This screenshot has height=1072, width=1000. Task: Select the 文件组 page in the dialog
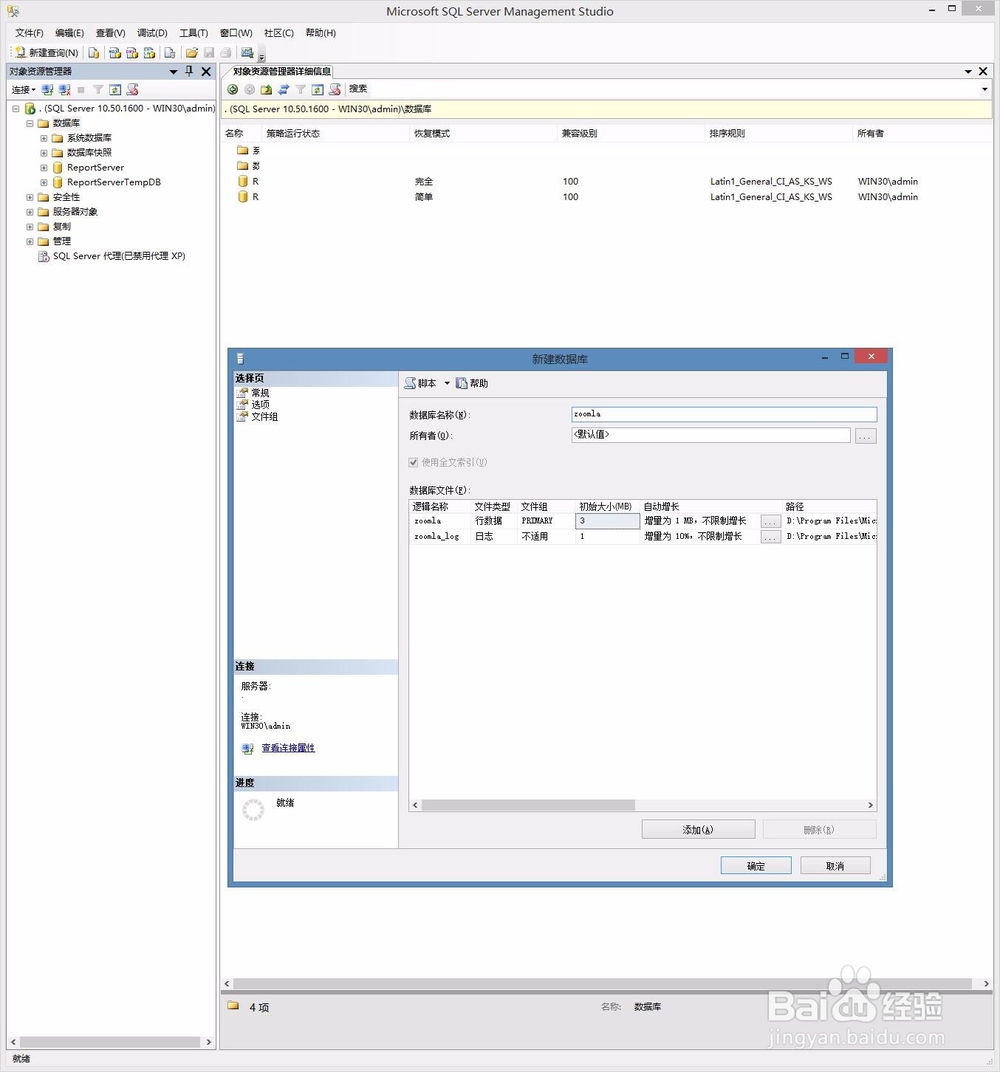pos(265,416)
